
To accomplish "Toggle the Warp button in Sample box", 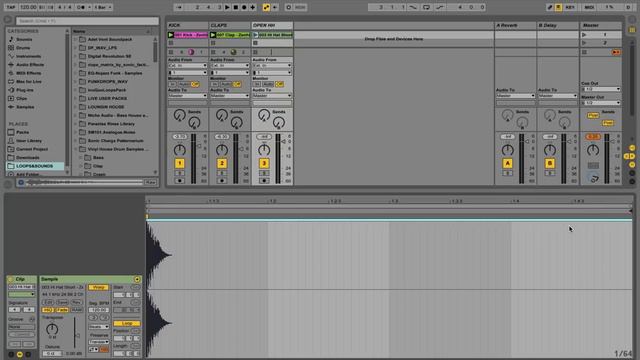I will [x=98, y=288].
